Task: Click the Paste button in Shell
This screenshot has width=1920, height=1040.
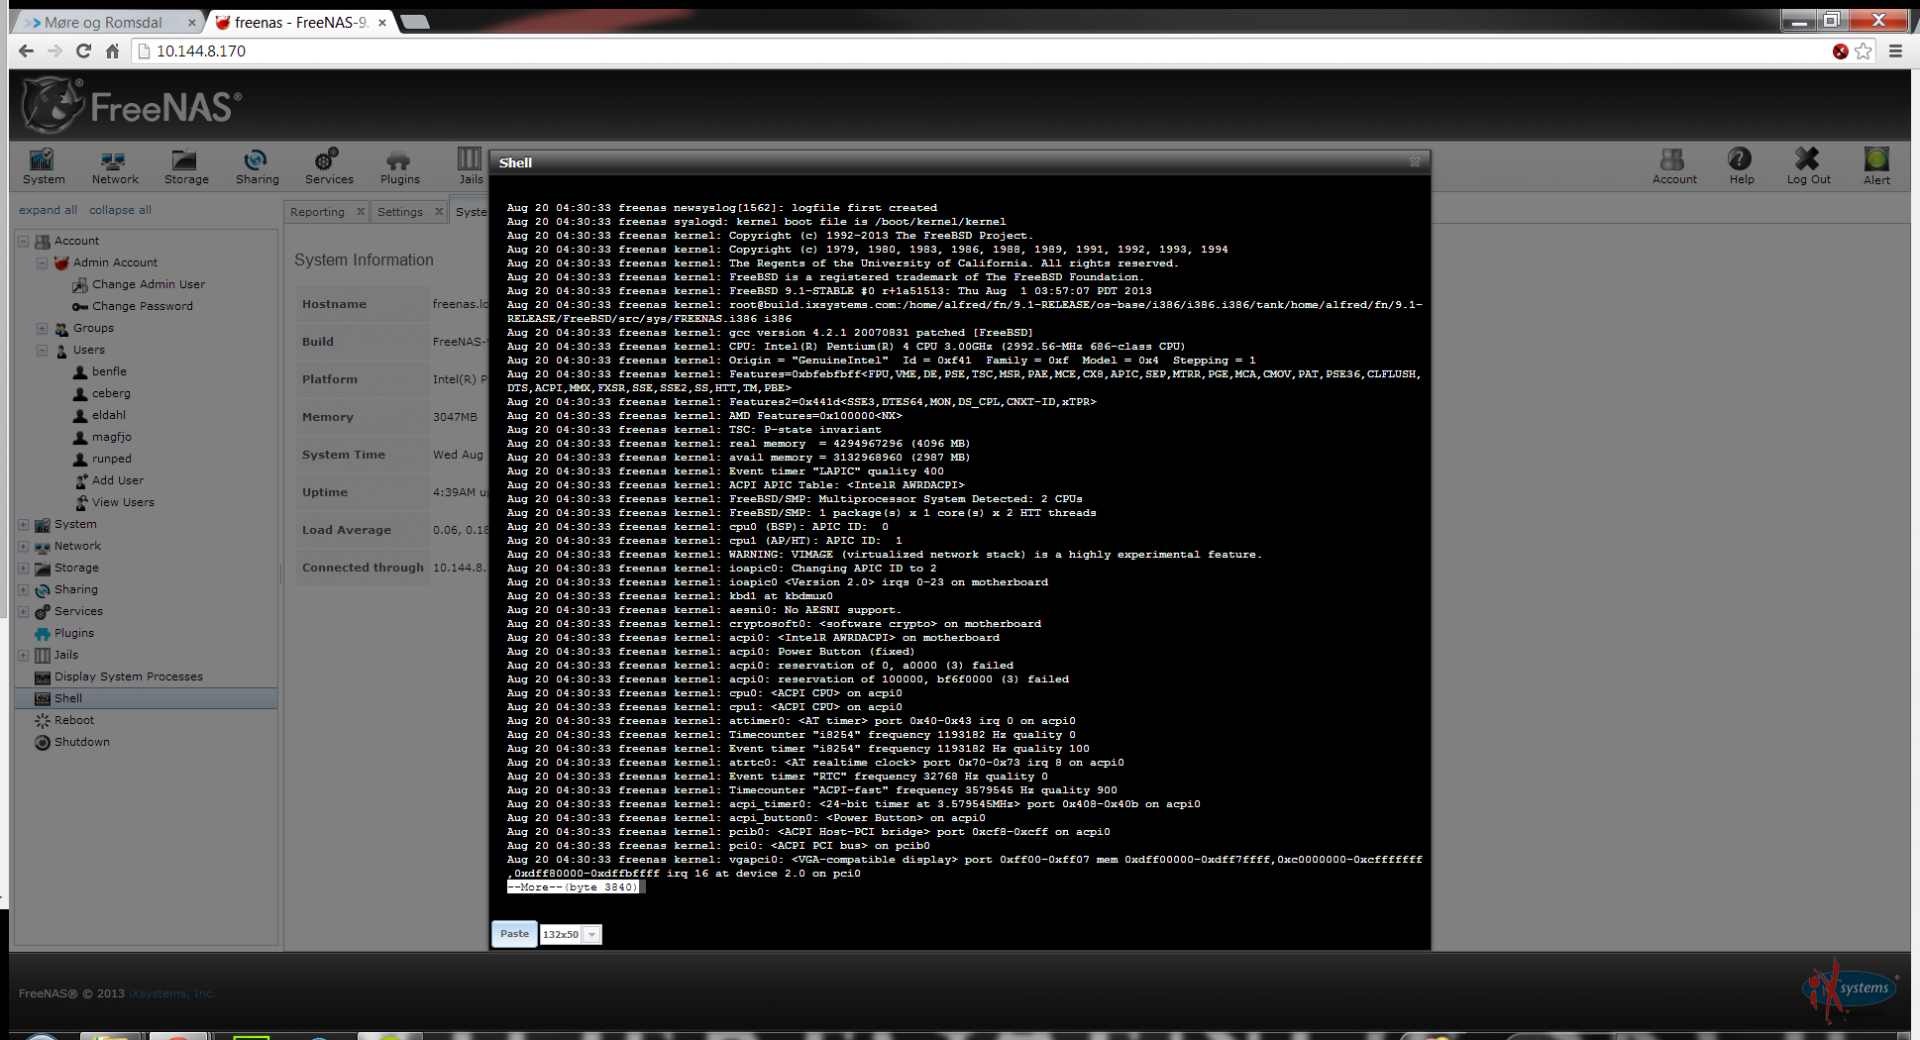Action: [514, 934]
